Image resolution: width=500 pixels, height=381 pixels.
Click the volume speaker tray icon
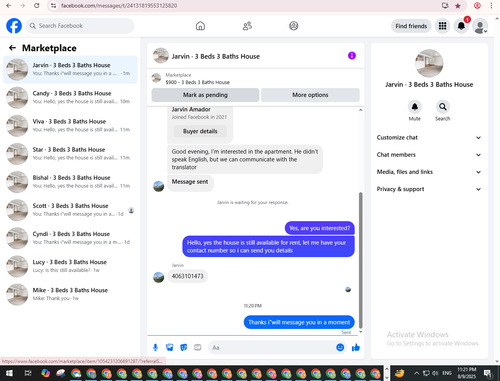pos(435,373)
